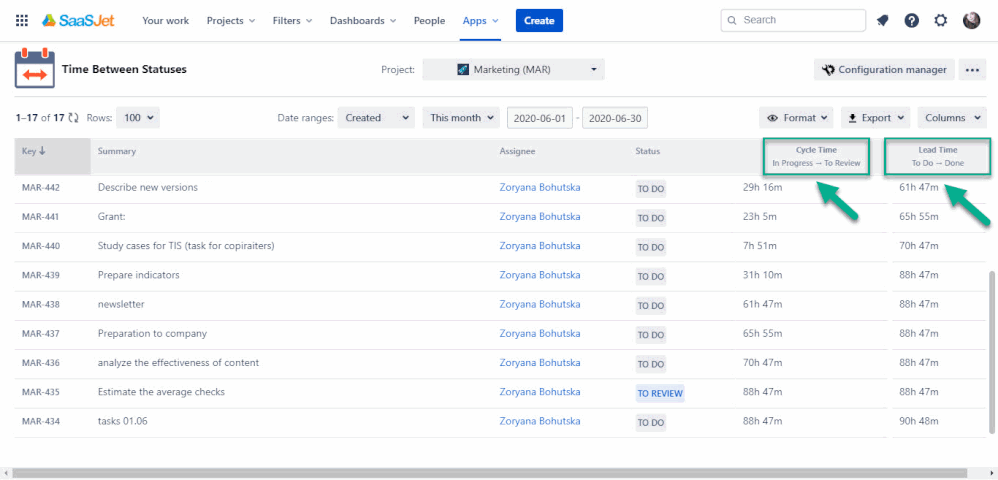Open the app switcher grid icon
This screenshot has width=998, height=480.
click(22, 20)
